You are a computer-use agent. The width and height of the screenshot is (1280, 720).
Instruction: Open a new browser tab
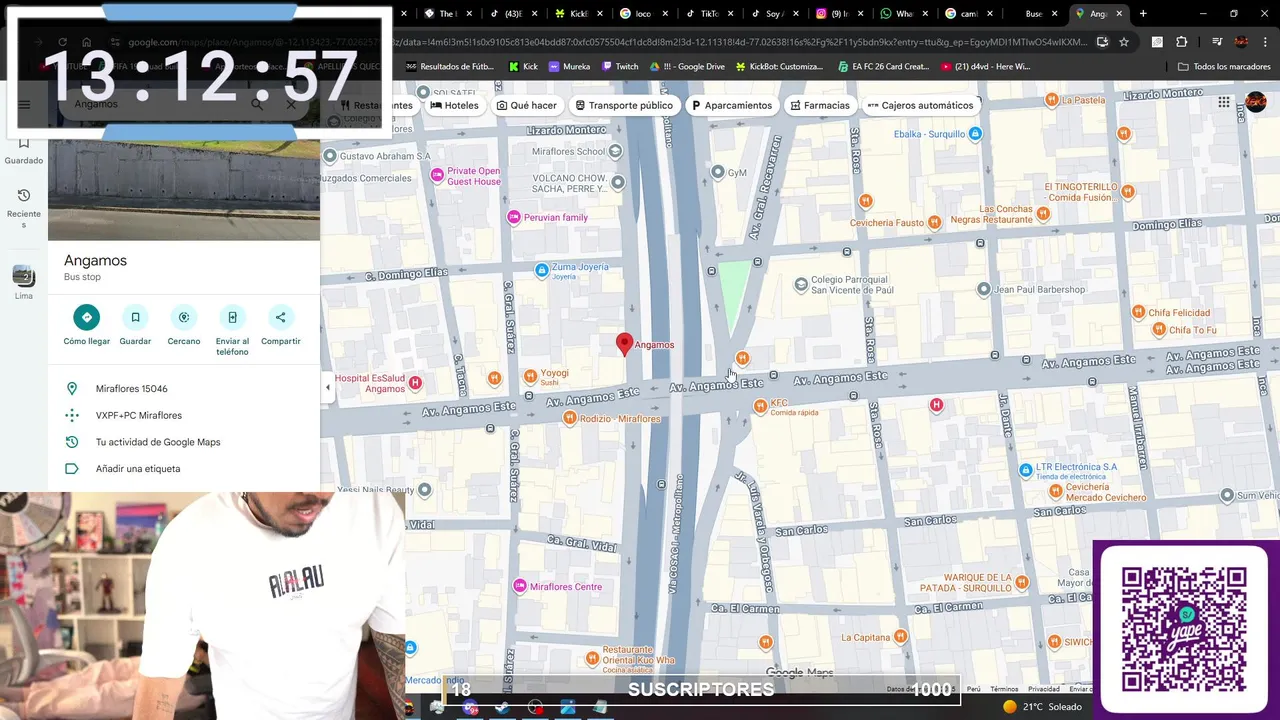[x=1143, y=14]
